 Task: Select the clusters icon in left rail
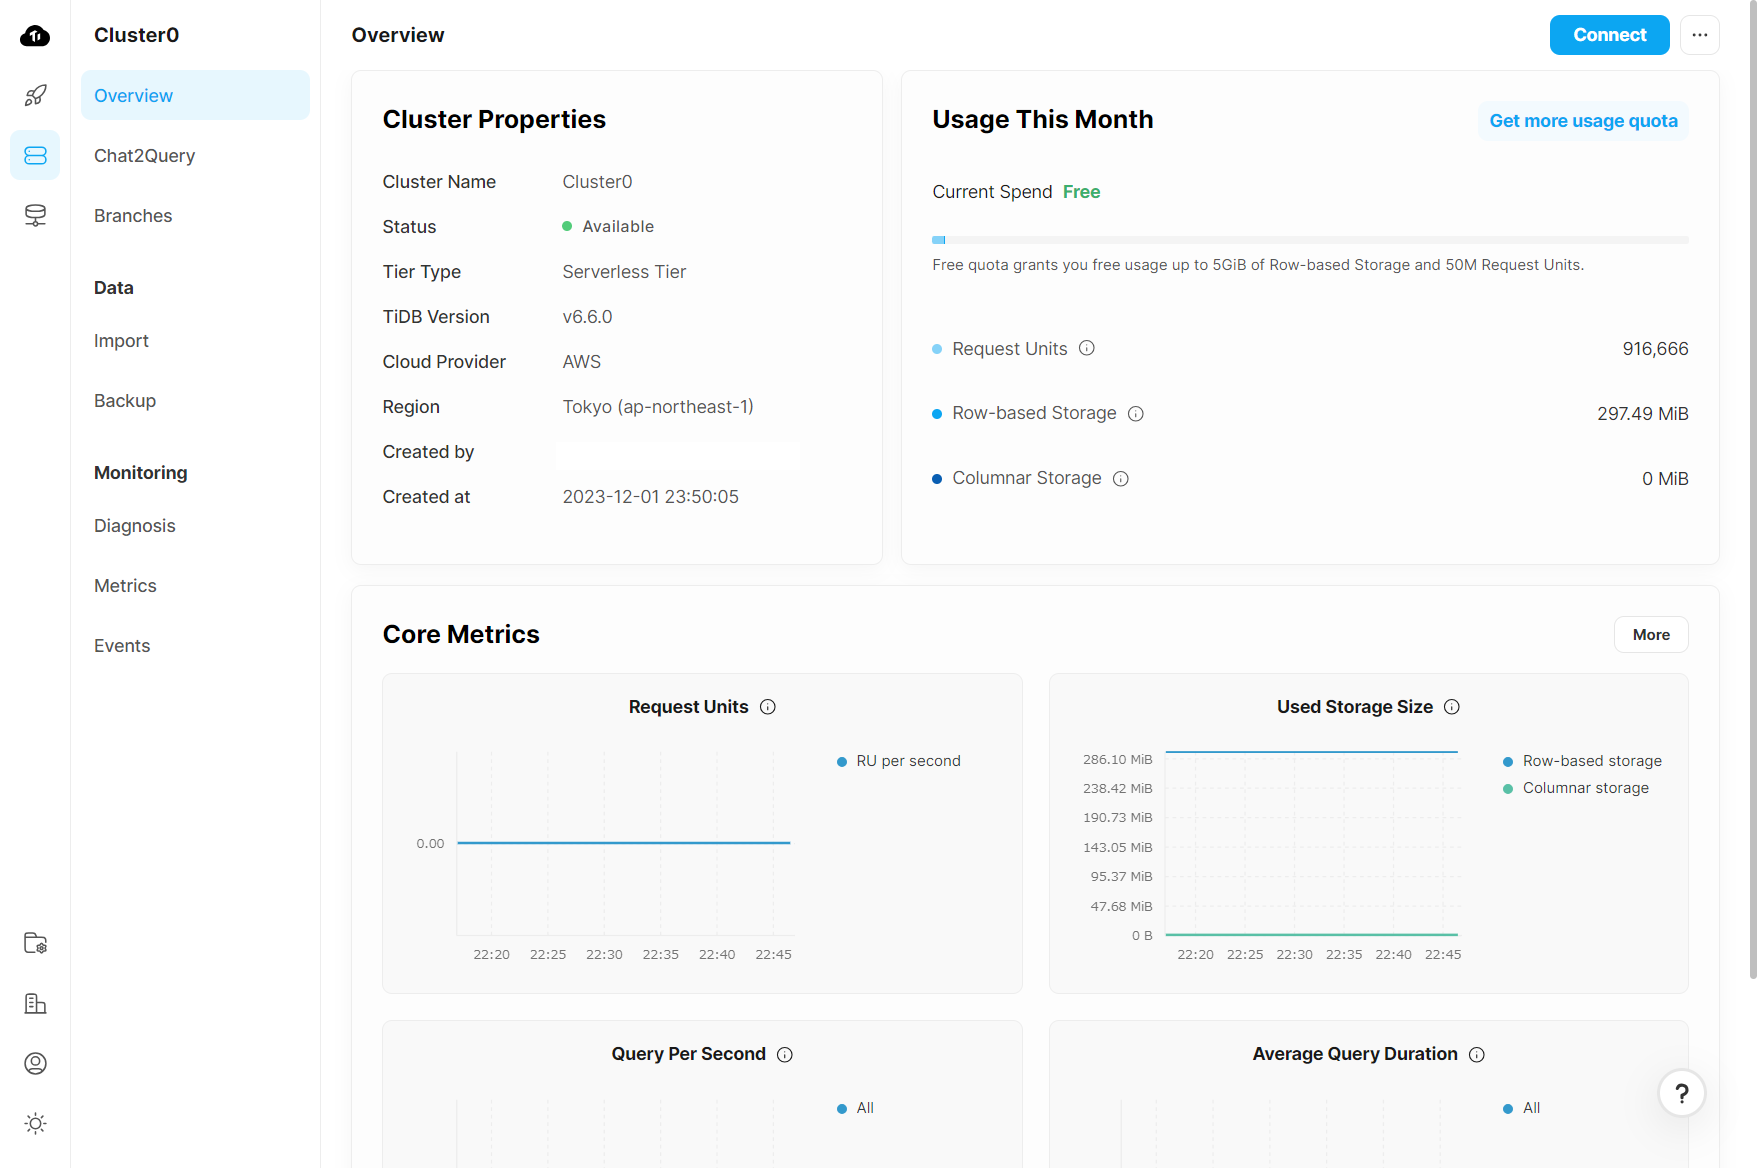point(35,155)
